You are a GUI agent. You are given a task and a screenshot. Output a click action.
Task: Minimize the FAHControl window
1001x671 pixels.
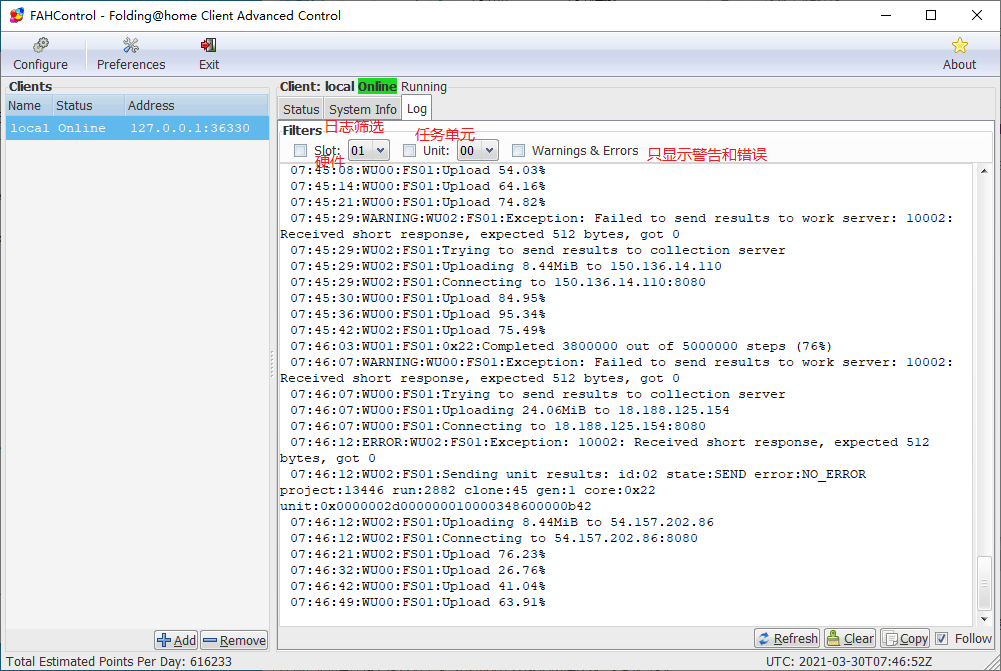(x=885, y=15)
